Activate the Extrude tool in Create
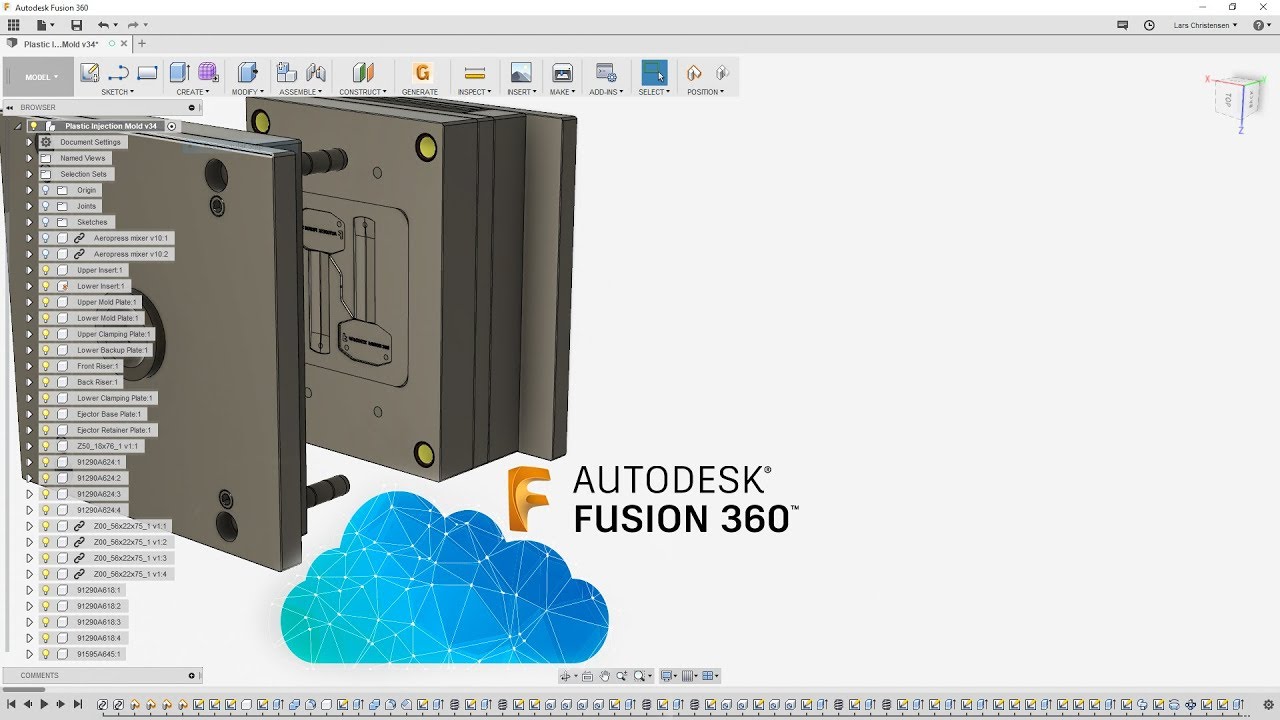 tap(179, 72)
